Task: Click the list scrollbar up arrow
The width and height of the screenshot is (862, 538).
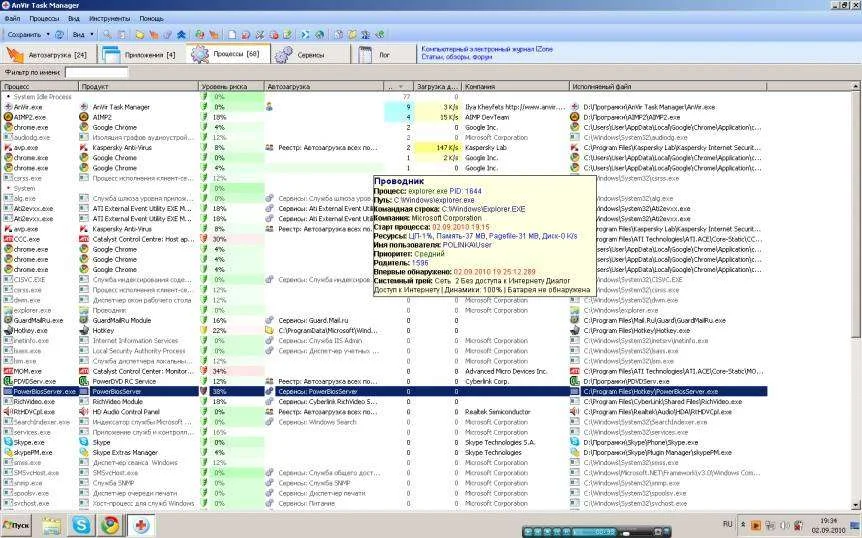Action: pyautogui.click(x=856, y=86)
